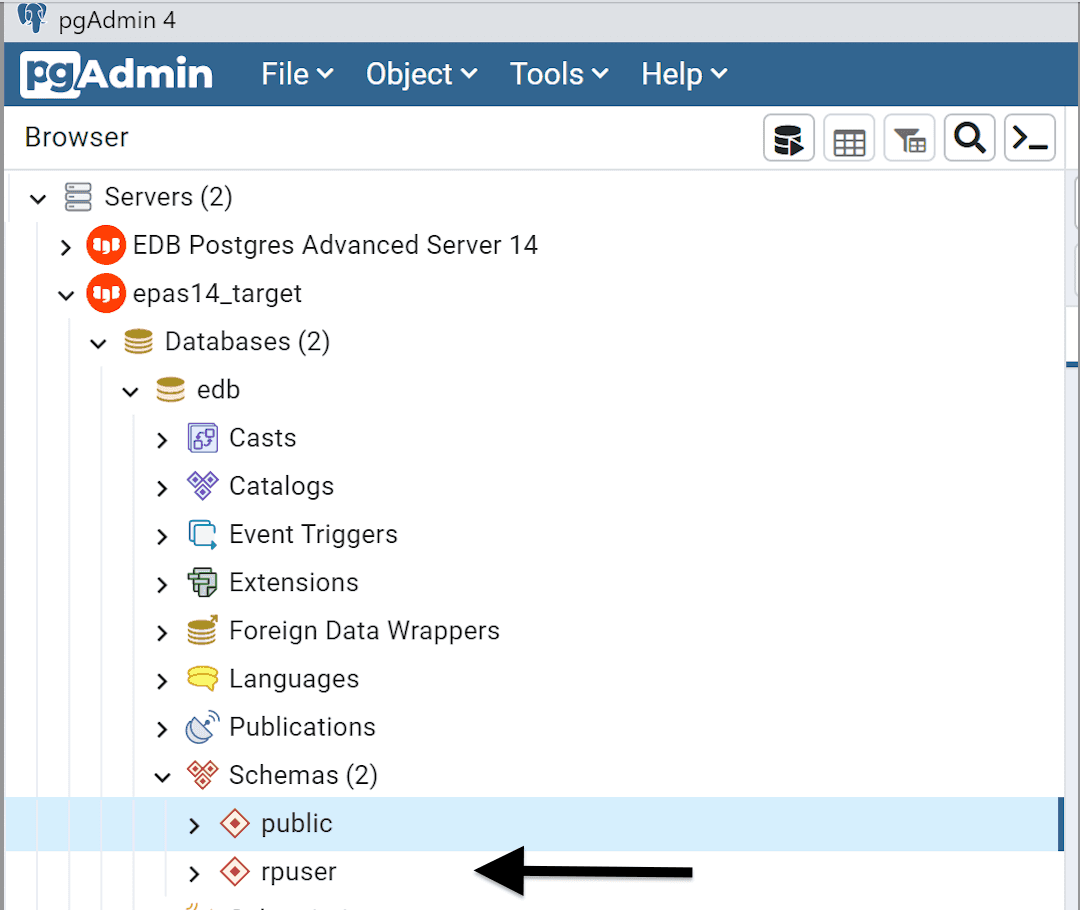
Task: Click the Publications node icon
Action: click(202, 727)
